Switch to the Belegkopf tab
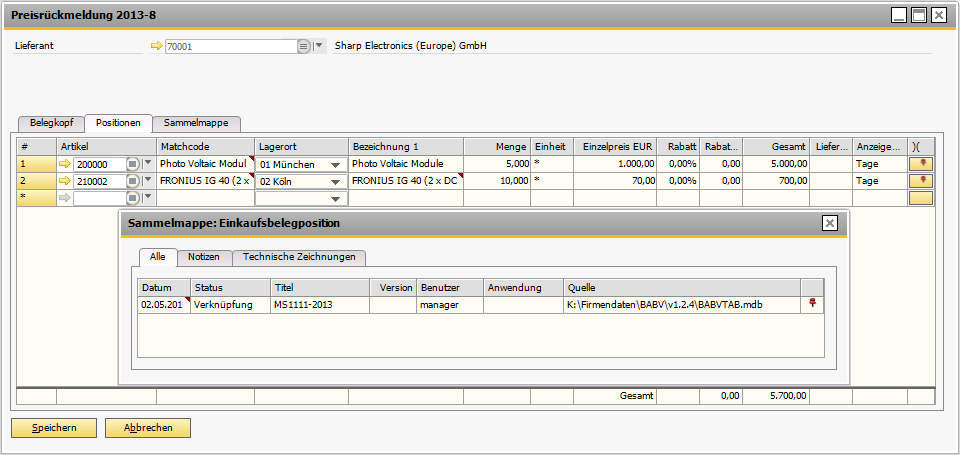The width and height of the screenshot is (960, 455). tap(51, 123)
